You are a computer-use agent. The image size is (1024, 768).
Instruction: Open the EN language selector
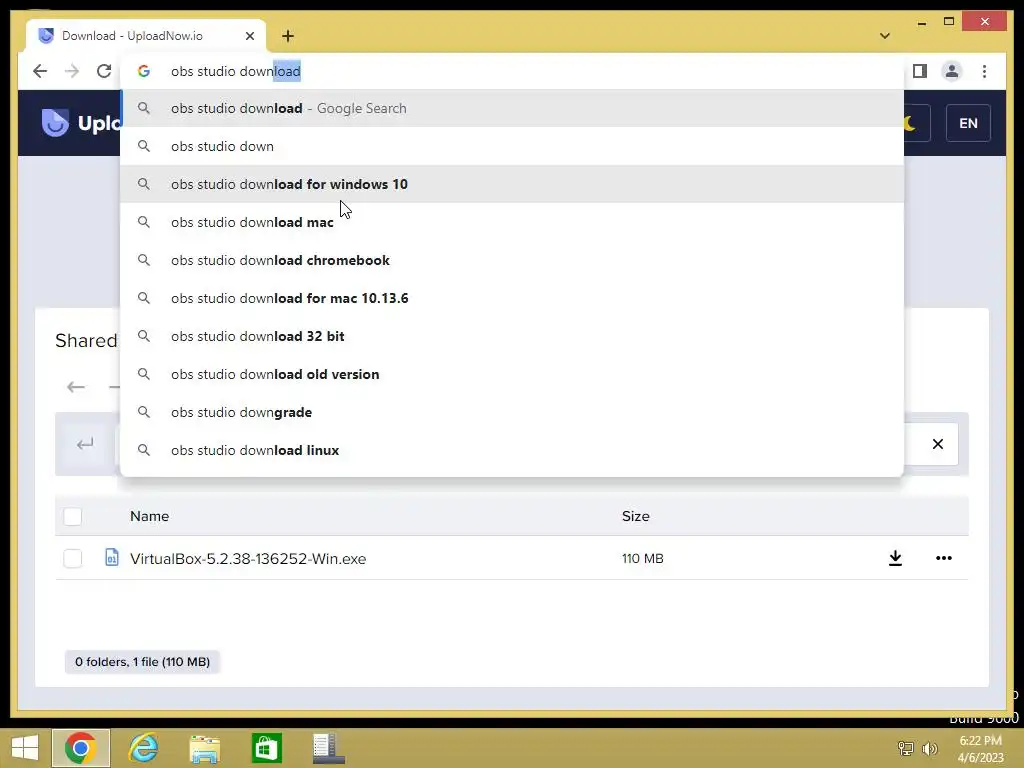click(x=968, y=123)
